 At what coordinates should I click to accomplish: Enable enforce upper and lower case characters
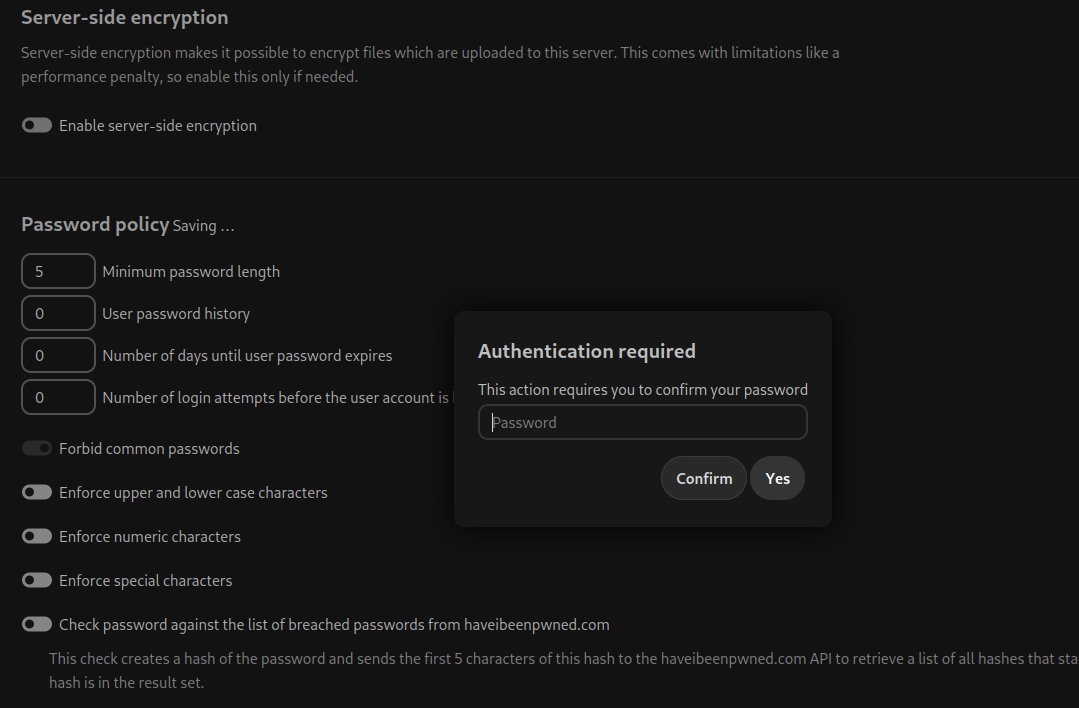36,492
